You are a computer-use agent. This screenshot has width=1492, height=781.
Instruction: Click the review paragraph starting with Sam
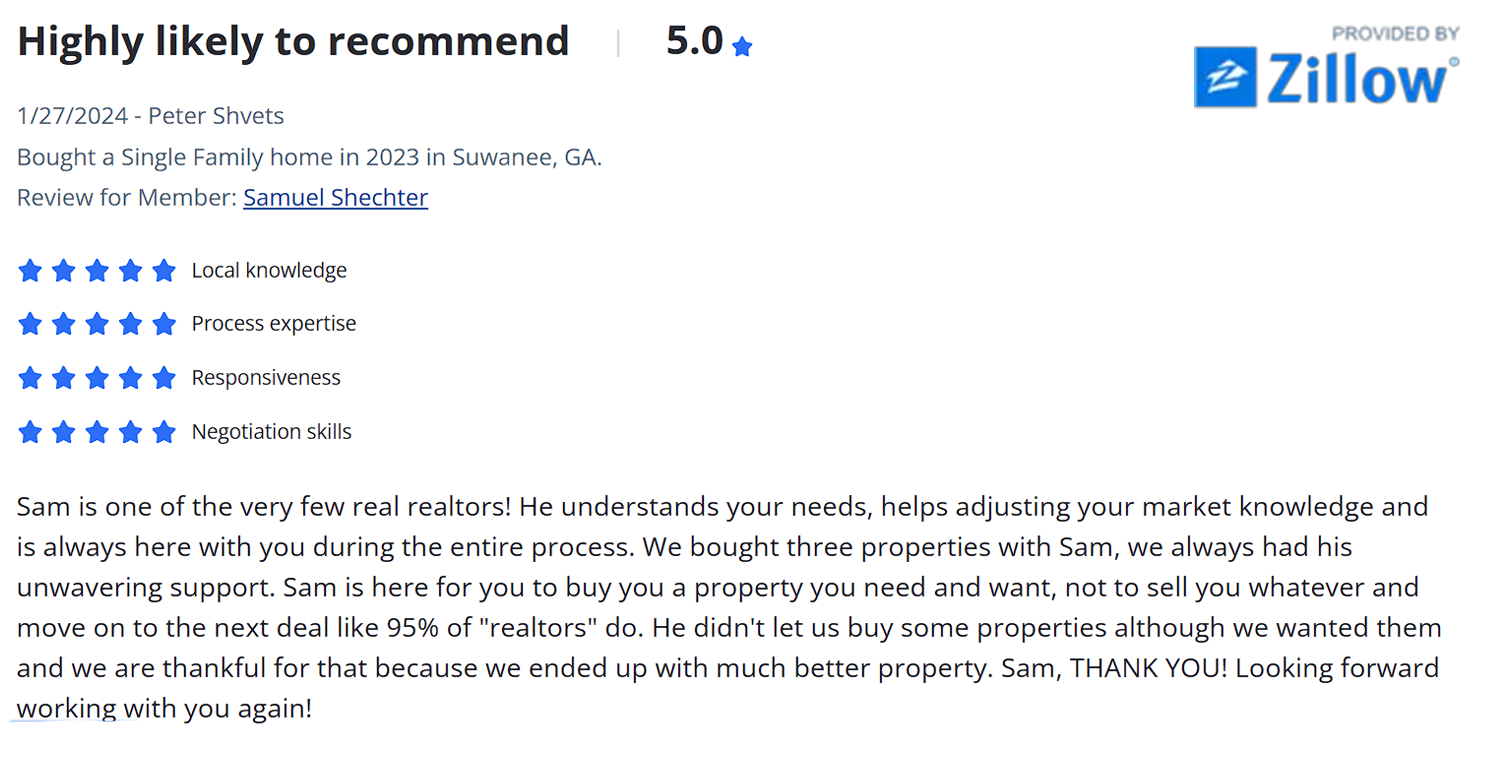click(x=729, y=607)
